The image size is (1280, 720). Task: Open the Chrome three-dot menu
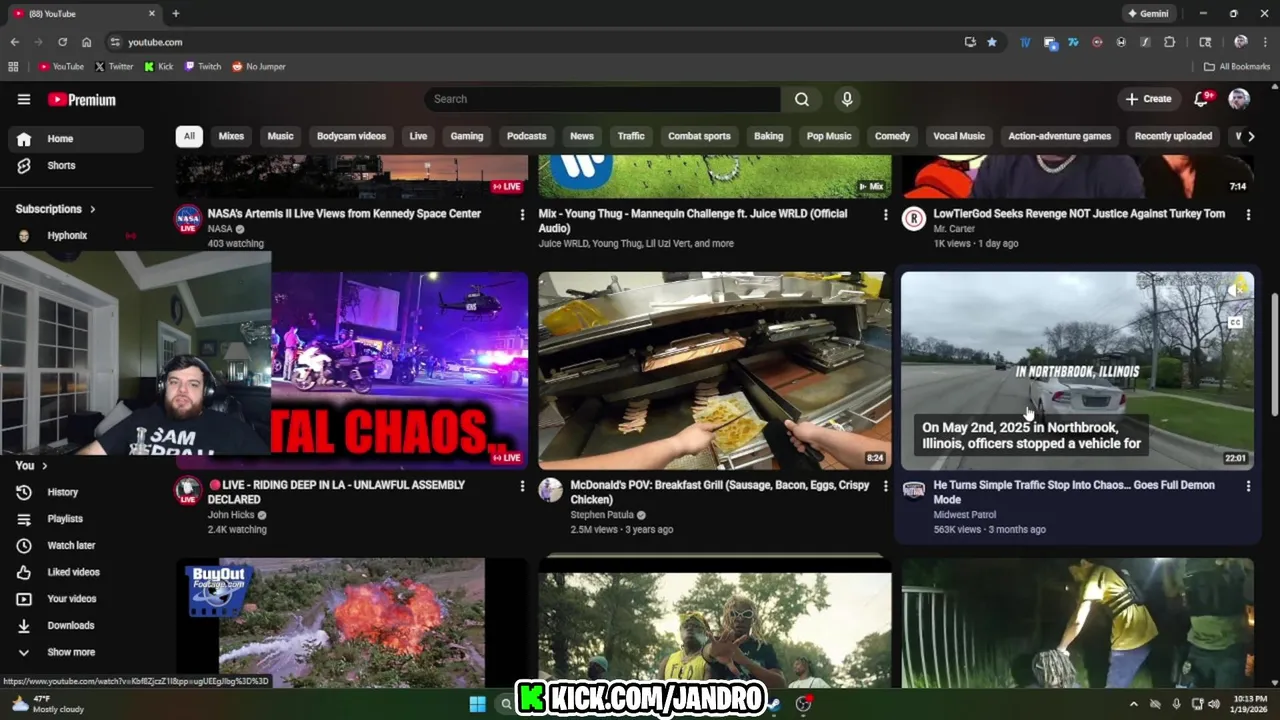(x=1264, y=42)
